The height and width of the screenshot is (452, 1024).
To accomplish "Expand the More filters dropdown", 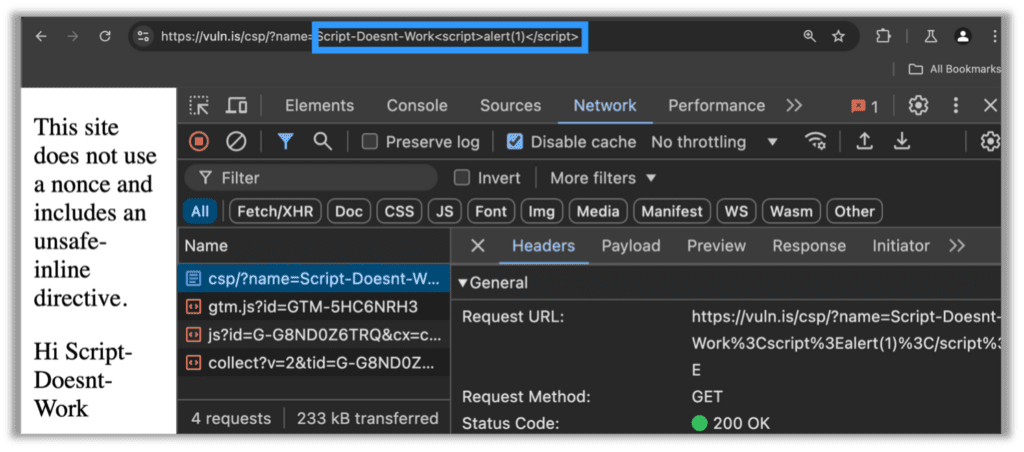I will point(603,178).
